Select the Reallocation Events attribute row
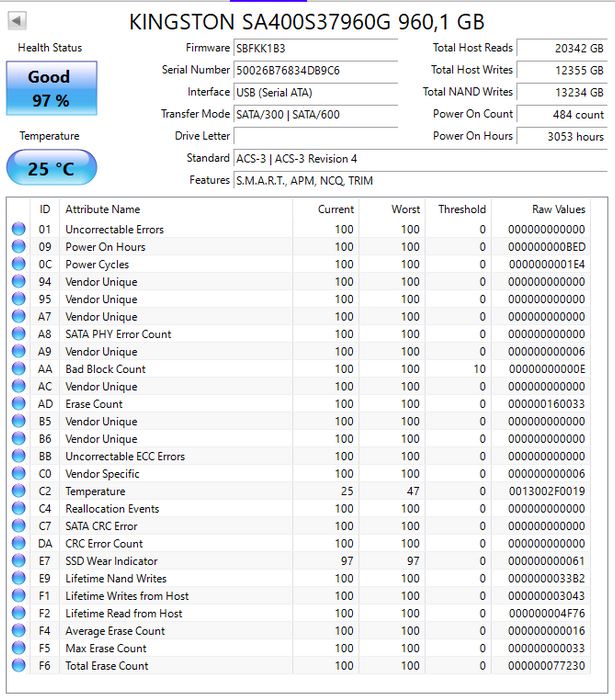Image resolution: width=615 pixels, height=700 pixels. (300, 509)
